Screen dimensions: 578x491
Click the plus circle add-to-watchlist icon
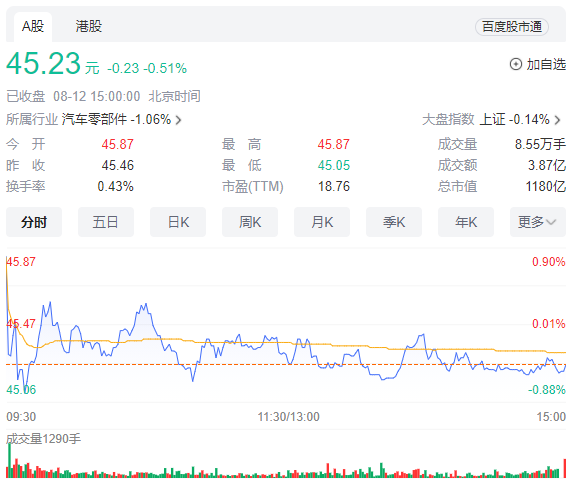pos(516,64)
